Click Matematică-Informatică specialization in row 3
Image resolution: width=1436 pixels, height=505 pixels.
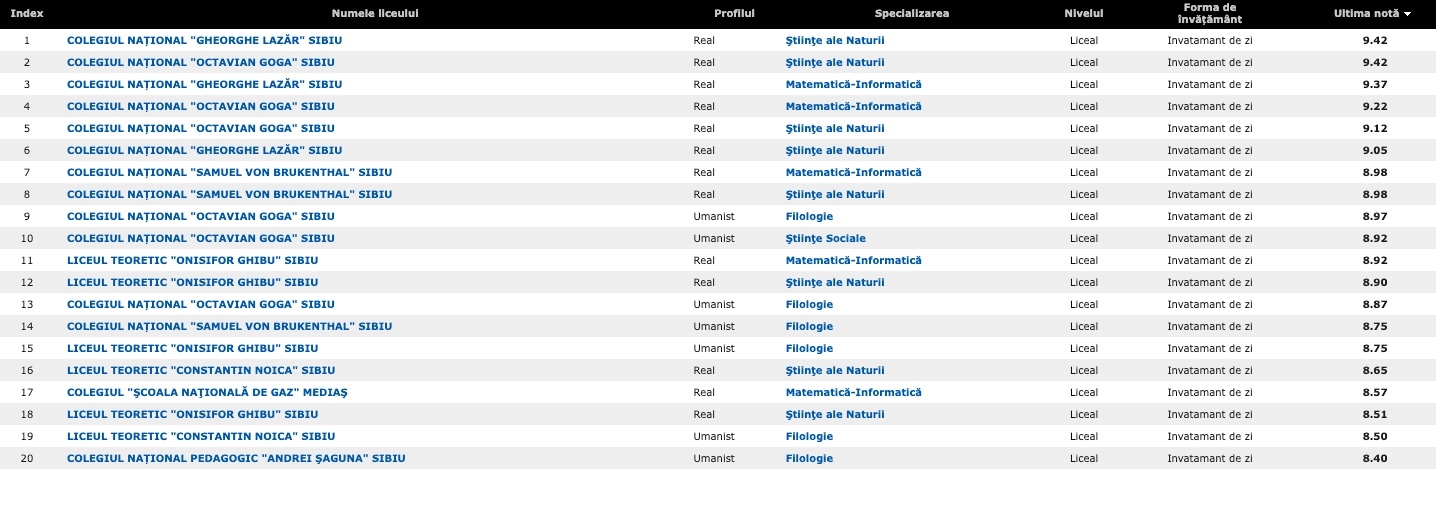(x=853, y=84)
